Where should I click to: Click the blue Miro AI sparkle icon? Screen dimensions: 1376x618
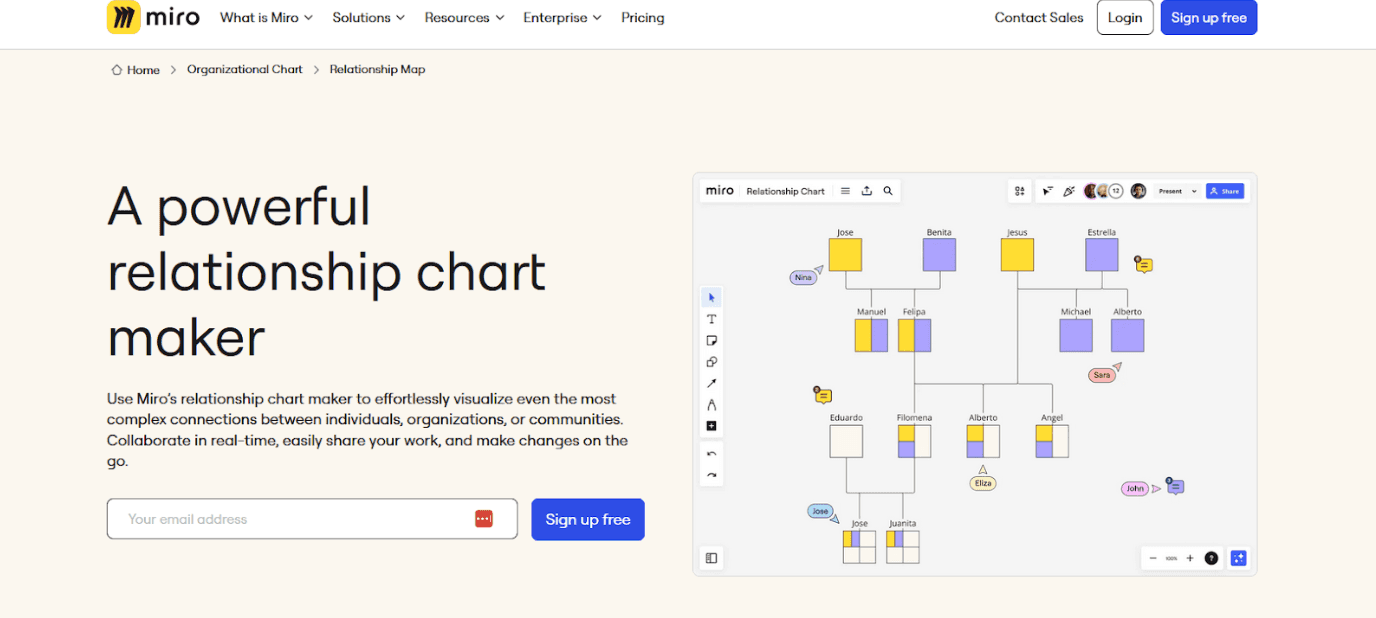pos(1239,558)
